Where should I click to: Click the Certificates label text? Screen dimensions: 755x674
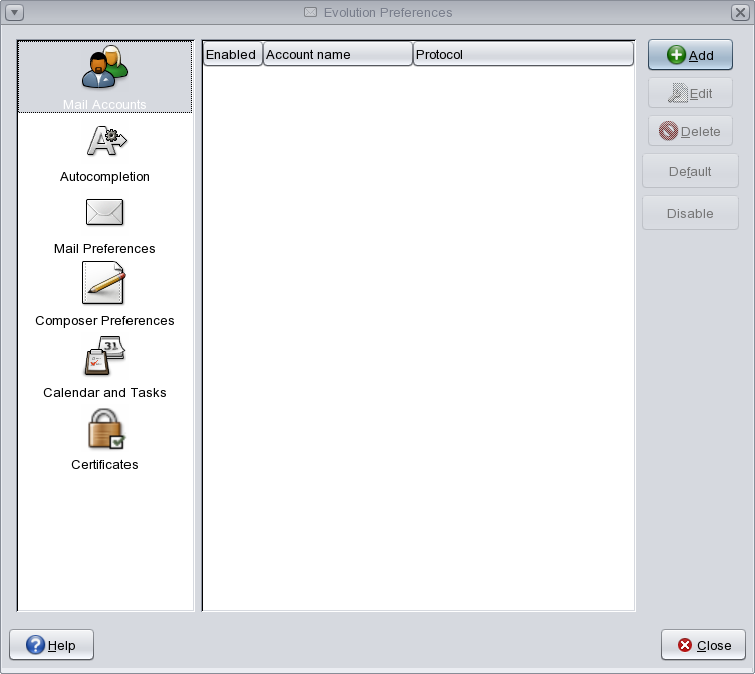point(104,465)
